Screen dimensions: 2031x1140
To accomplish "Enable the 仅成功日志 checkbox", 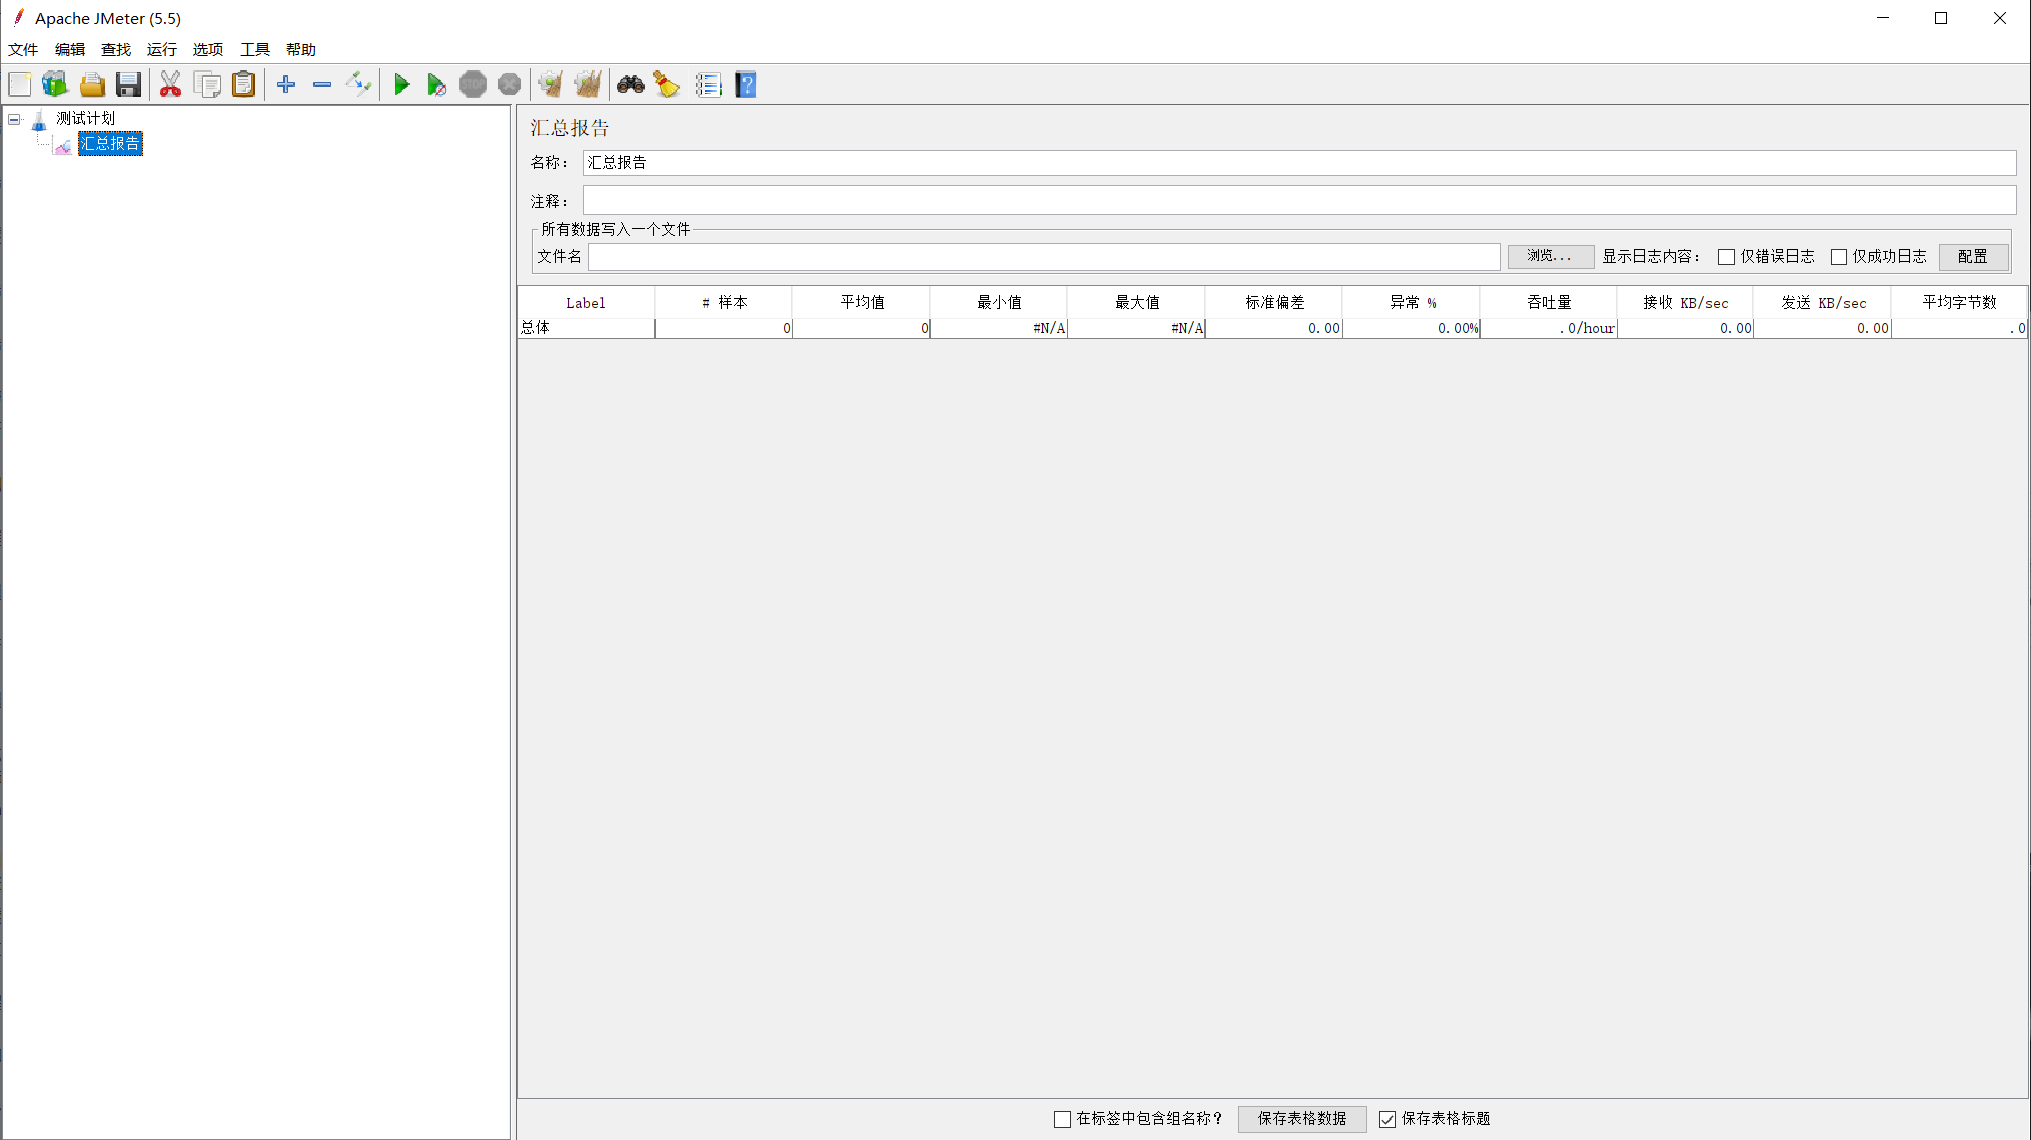I will 1838,257.
